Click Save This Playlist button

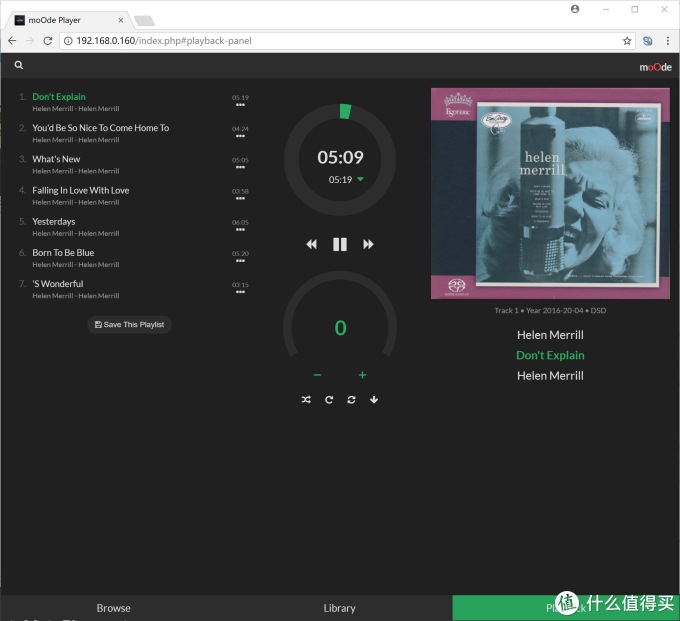129,325
